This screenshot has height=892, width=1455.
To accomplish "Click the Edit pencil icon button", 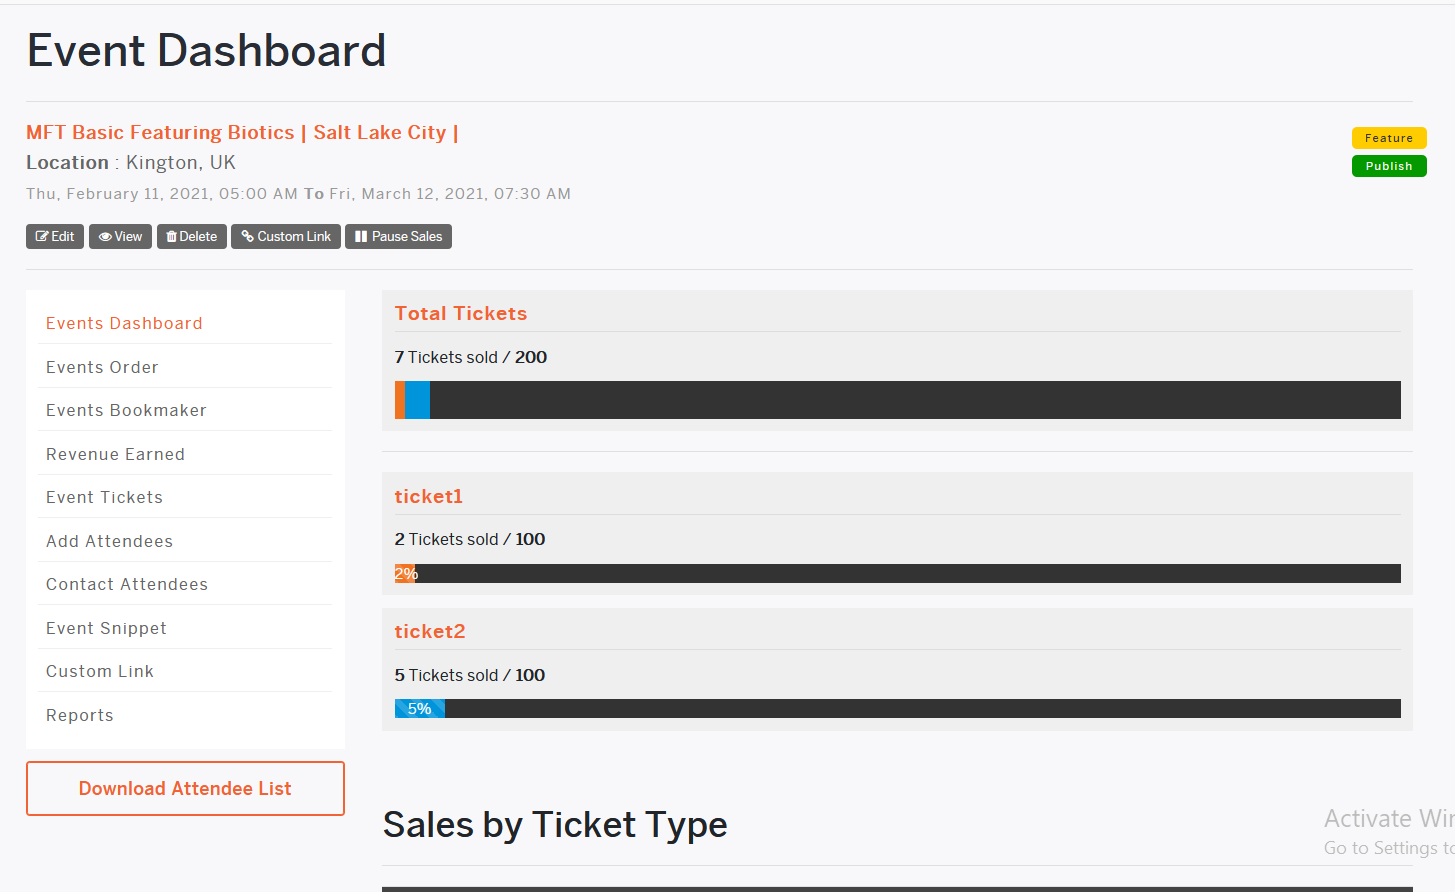I will [55, 236].
